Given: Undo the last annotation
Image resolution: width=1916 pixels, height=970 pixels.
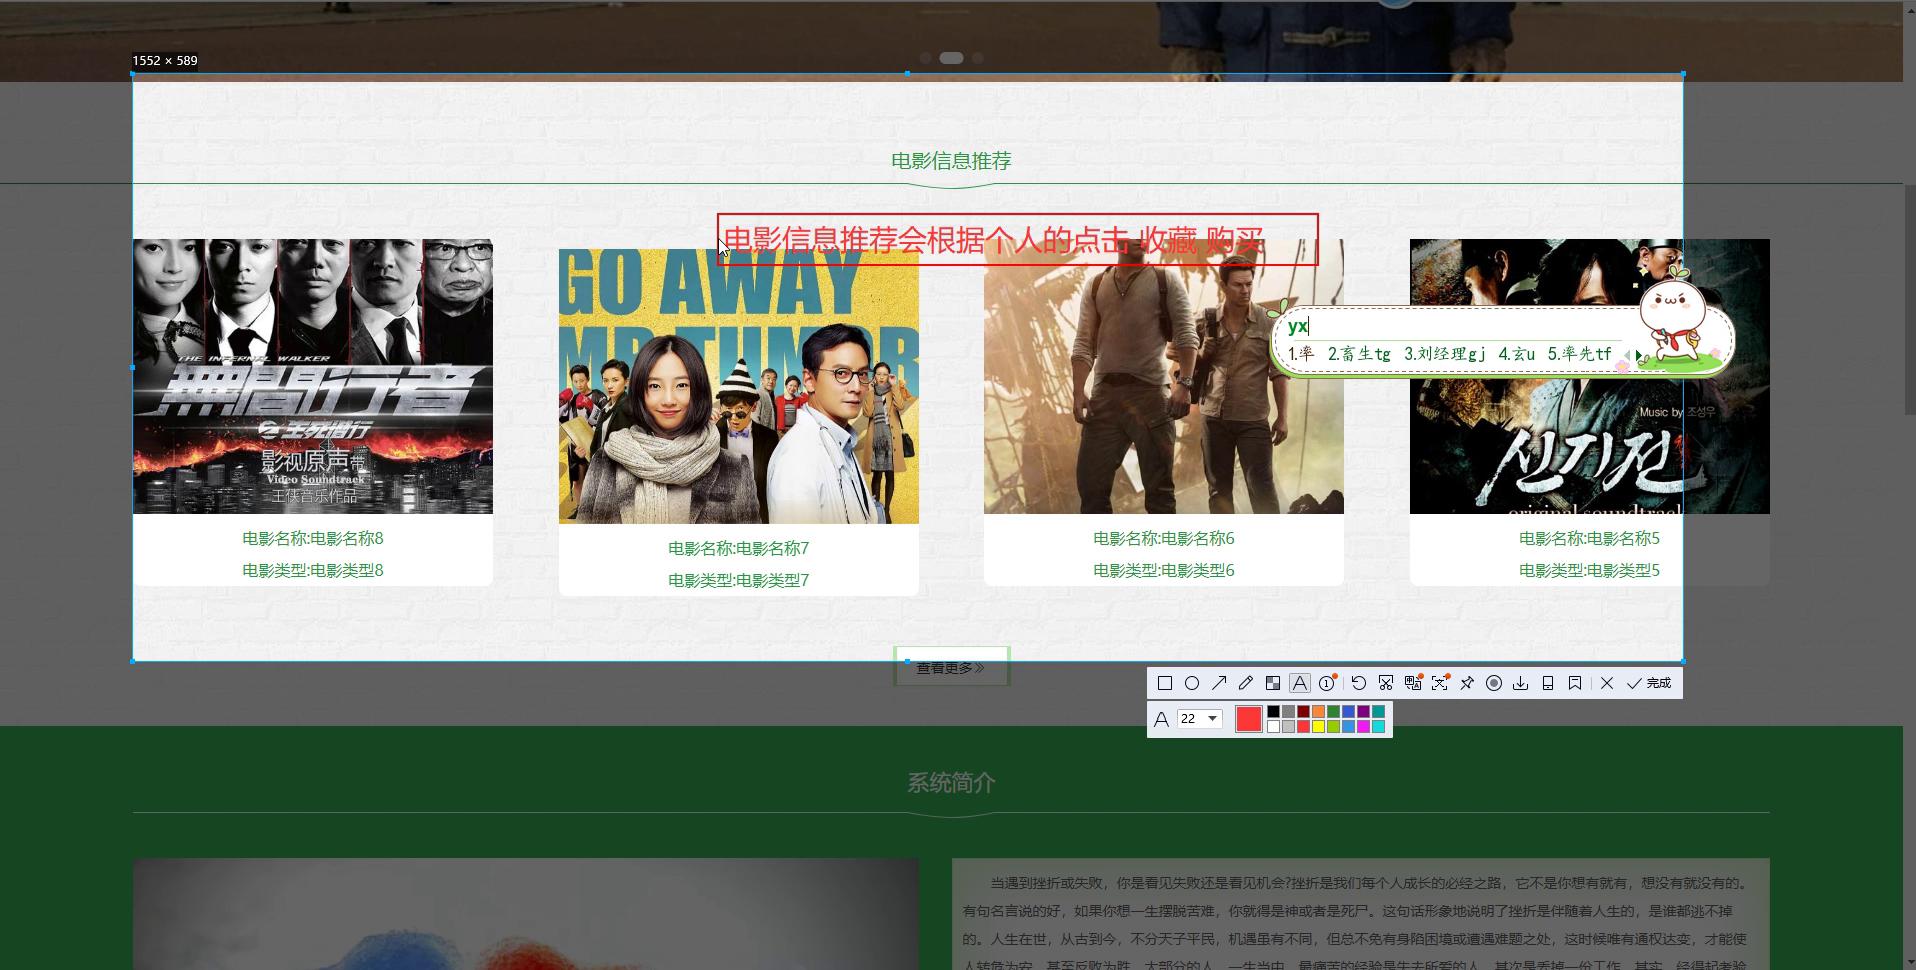Looking at the screenshot, I should [1358, 683].
